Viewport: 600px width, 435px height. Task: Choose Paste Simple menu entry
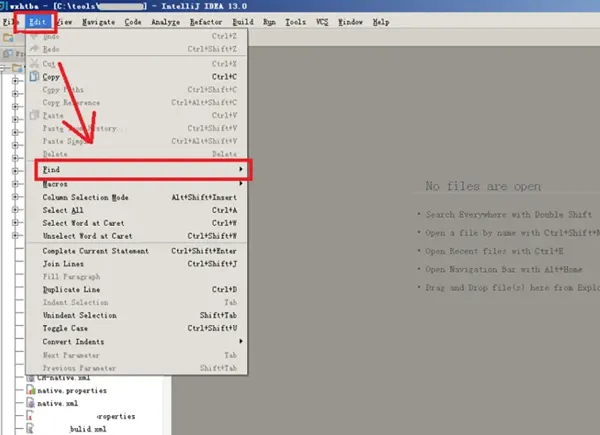(x=137, y=141)
